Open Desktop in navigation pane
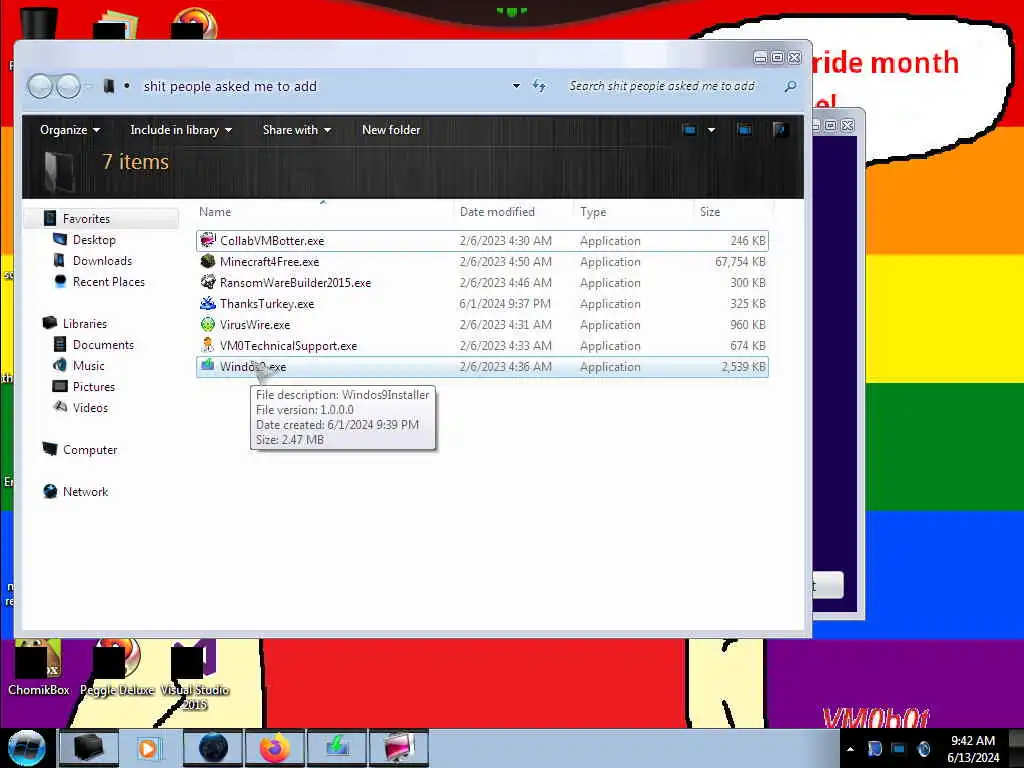This screenshot has height=768, width=1024. (x=94, y=240)
